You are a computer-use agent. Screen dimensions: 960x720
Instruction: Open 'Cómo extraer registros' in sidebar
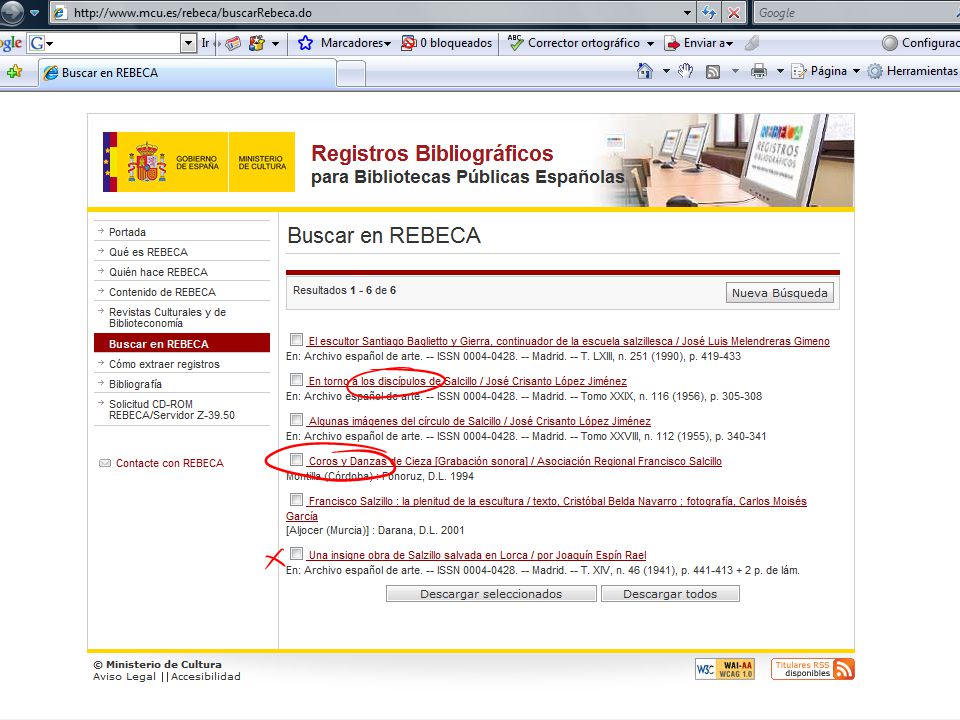tap(164, 364)
